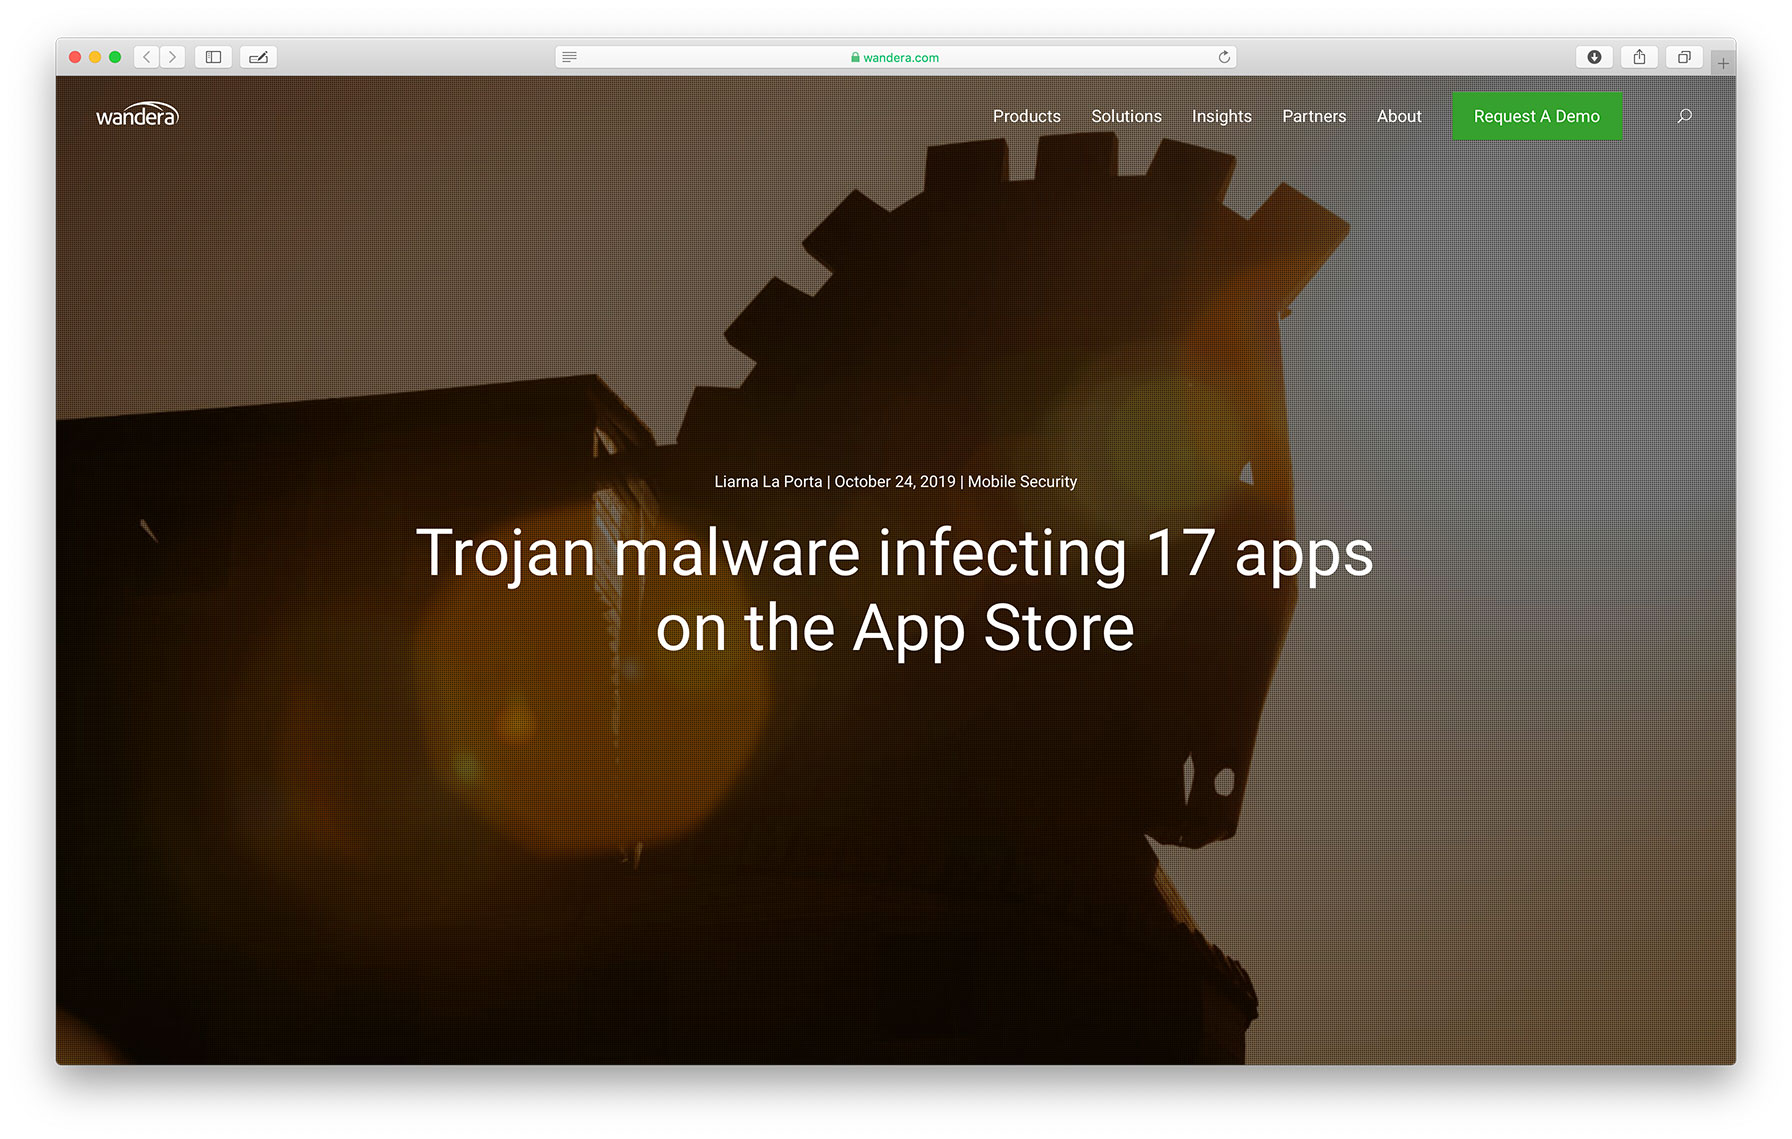
Task: Reload the wandera.com page
Action: [x=1224, y=57]
